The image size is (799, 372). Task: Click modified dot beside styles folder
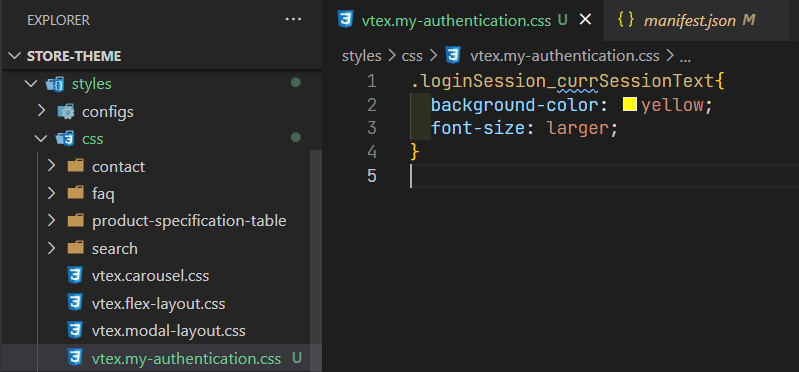296,83
